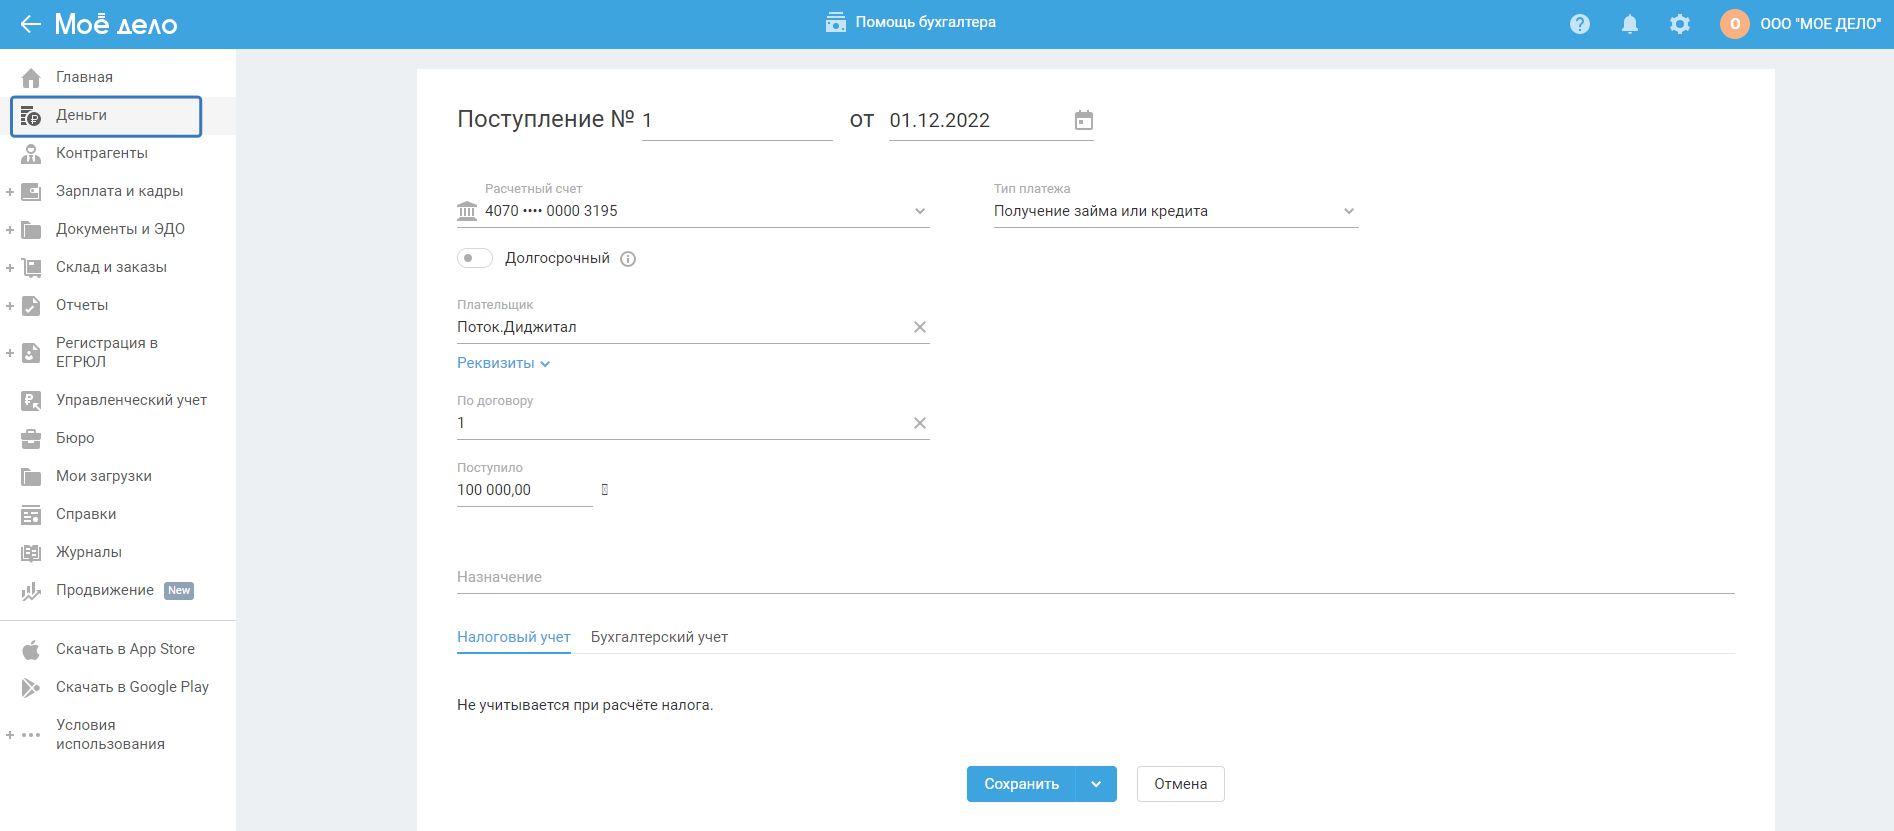Click the Склад и заказы icon
This screenshot has height=831, width=1894.
coord(31,267)
